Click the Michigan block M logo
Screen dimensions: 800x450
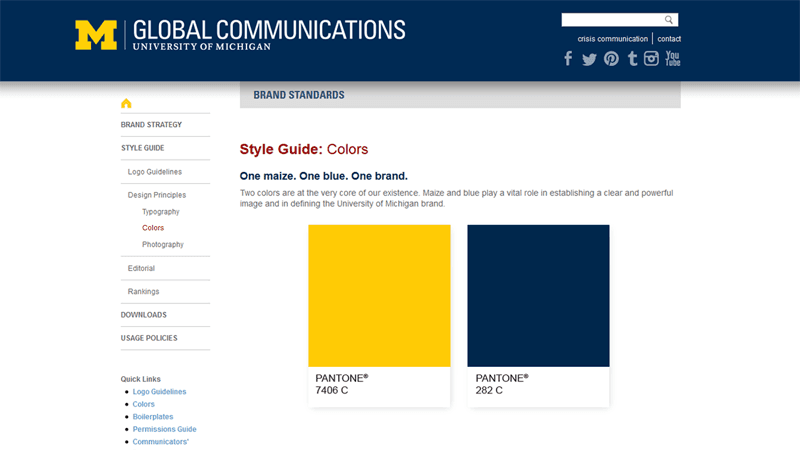(96, 34)
